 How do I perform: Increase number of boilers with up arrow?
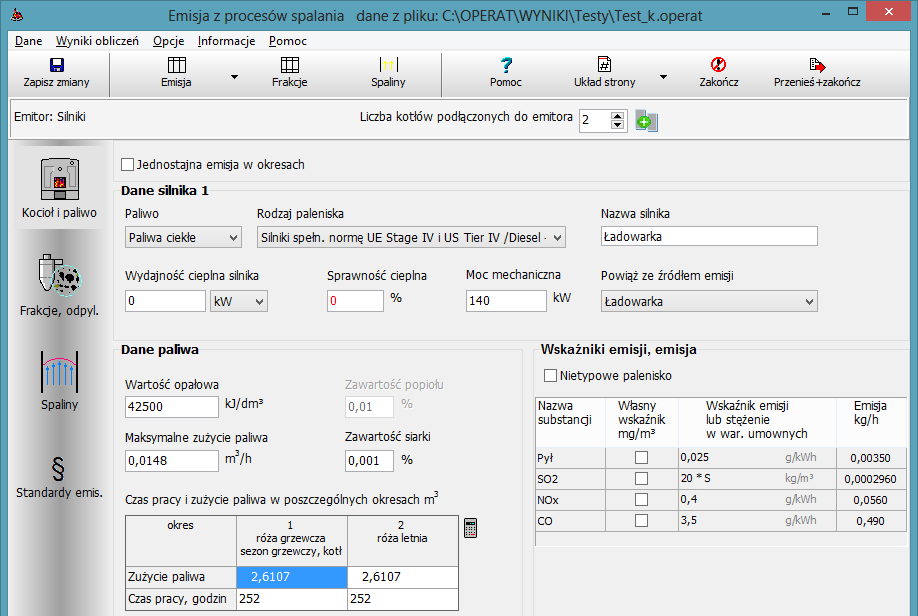tap(618, 116)
